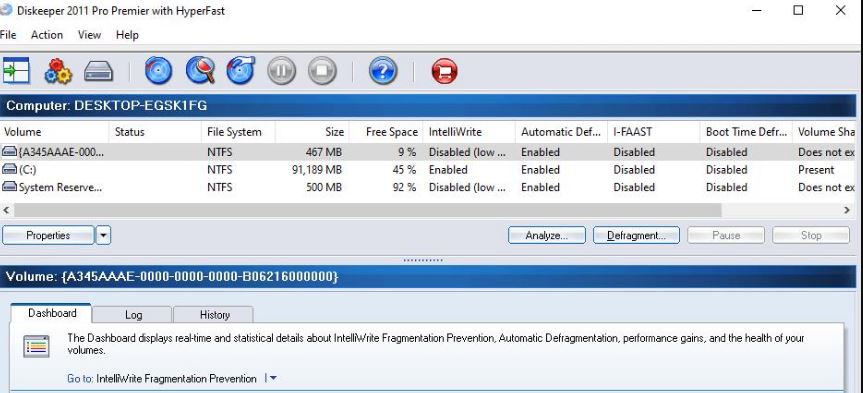Click the Computer: DESKTOP-EGSK1FG header bar
Viewport: 863px width, 393px height.
click(x=428, y=106)
